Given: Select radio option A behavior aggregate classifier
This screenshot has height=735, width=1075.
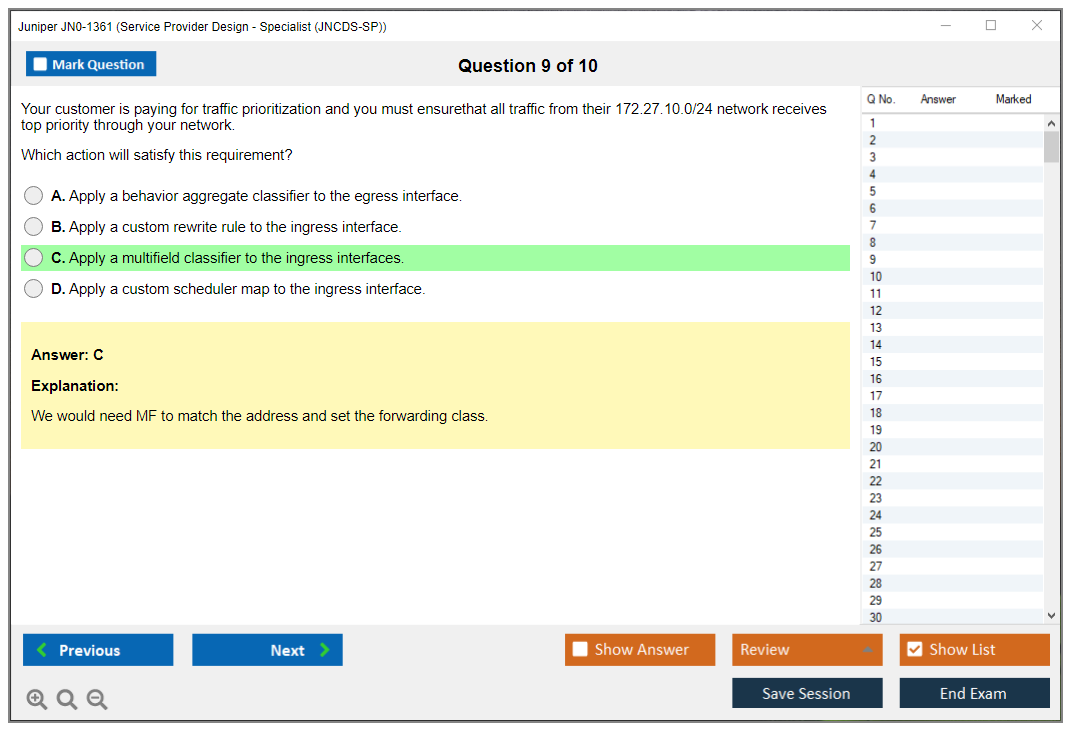Looking at the screenshot, I should pos(34,196).
